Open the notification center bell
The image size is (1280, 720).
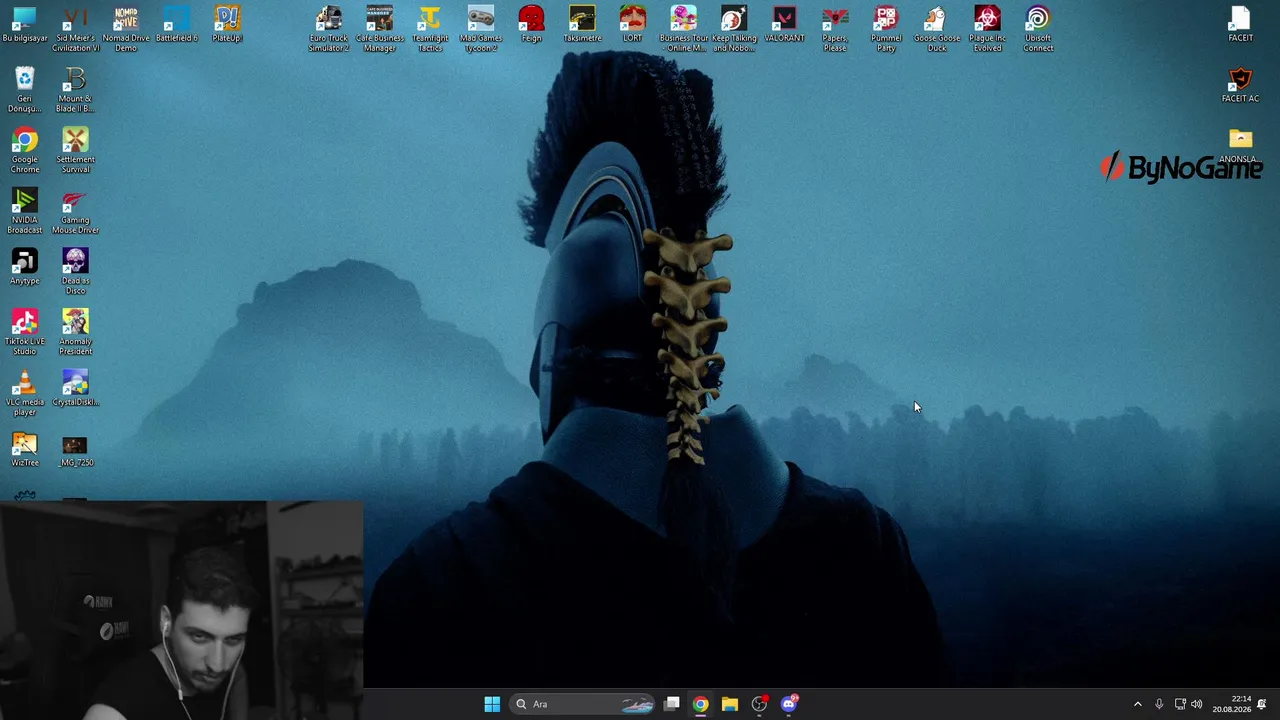tap(1262, 704)
